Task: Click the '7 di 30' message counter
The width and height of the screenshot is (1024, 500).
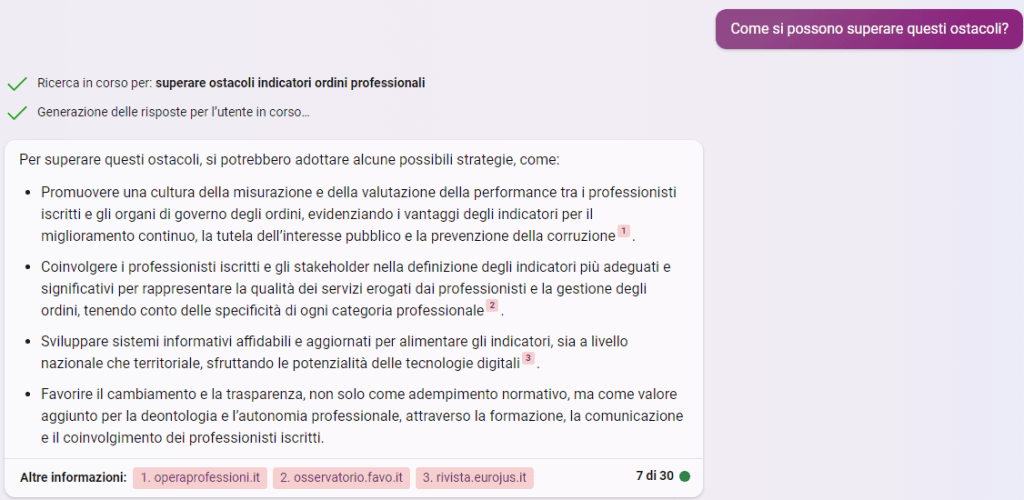Action: 653,476
